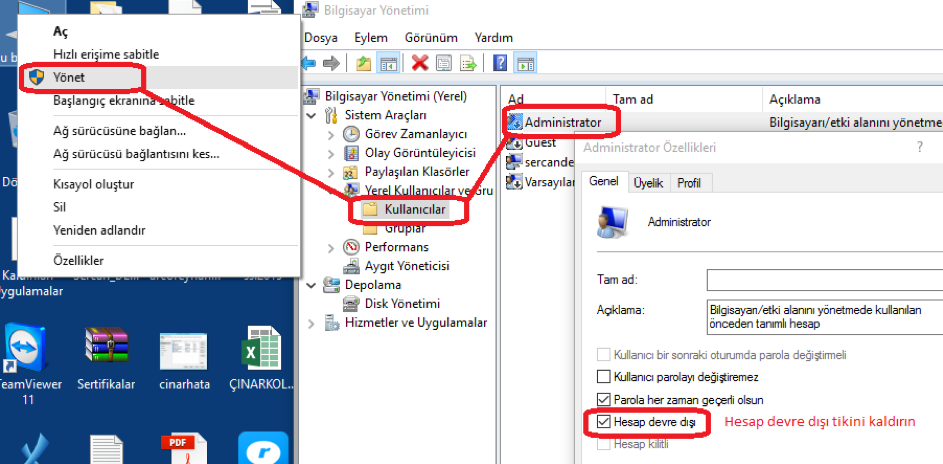
Task: Click the Bilgisayar Yönetimi title bar icon
Action: coord(310,10)
